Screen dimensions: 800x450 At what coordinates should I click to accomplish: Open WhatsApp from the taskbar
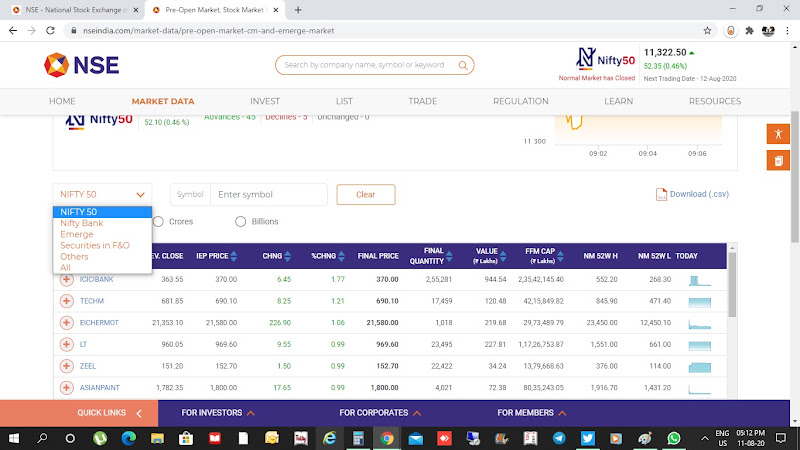pyautogui.click(x=674, y=438)
